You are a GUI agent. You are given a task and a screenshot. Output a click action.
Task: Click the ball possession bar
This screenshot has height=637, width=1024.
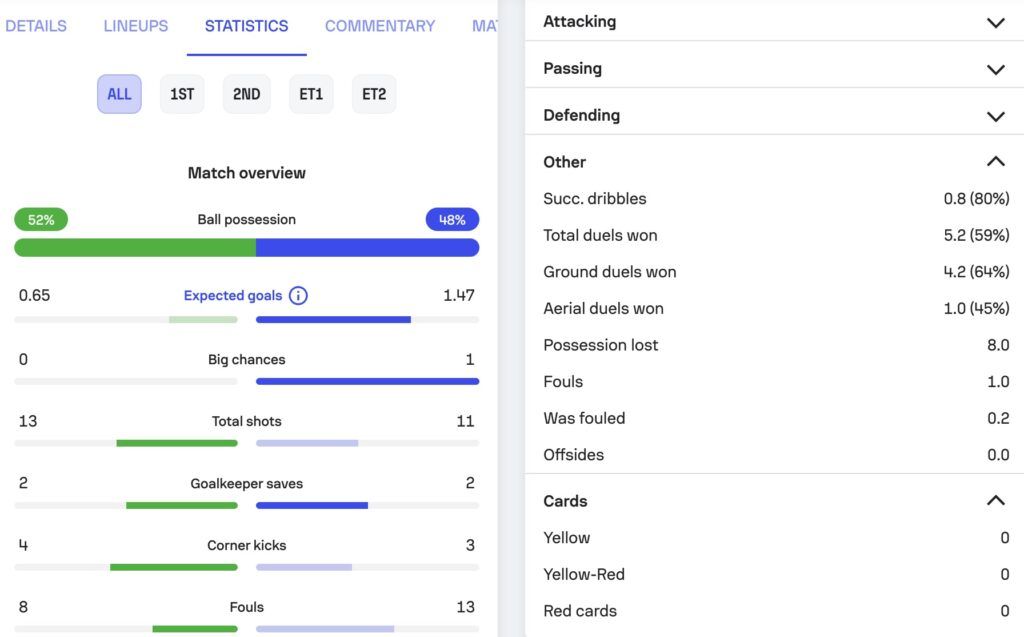coord(246,248)
